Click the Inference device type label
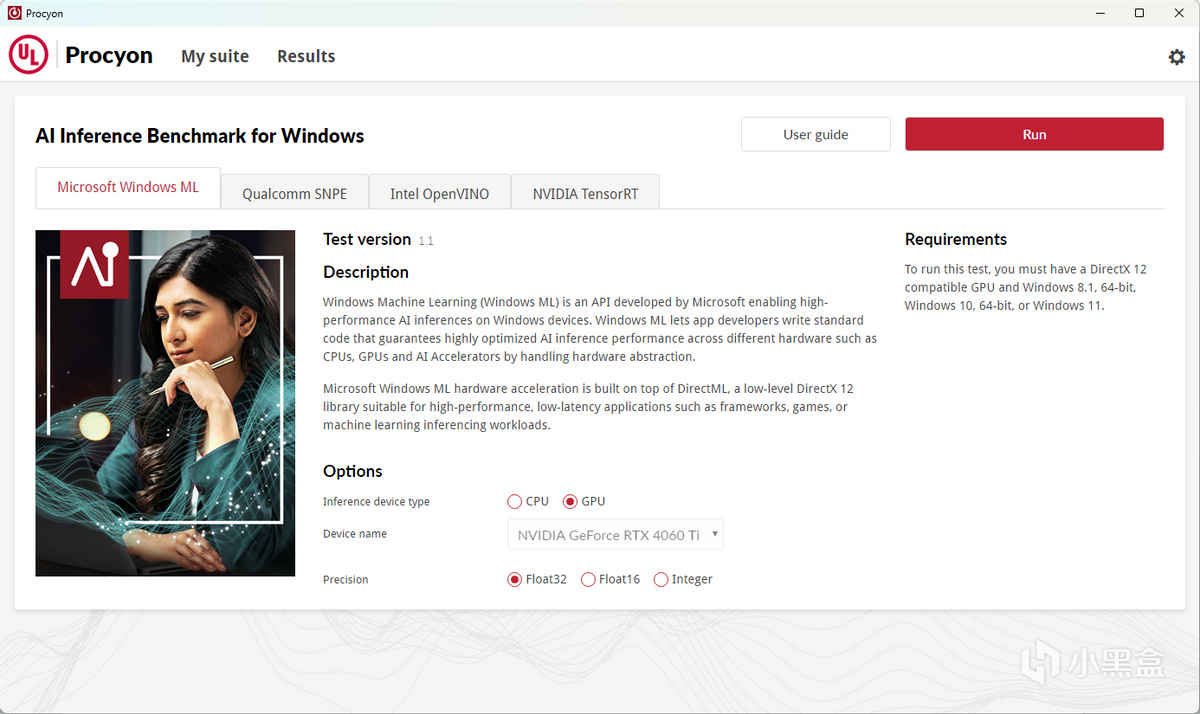The image size is (1200, 714). (x=376, y=502)
